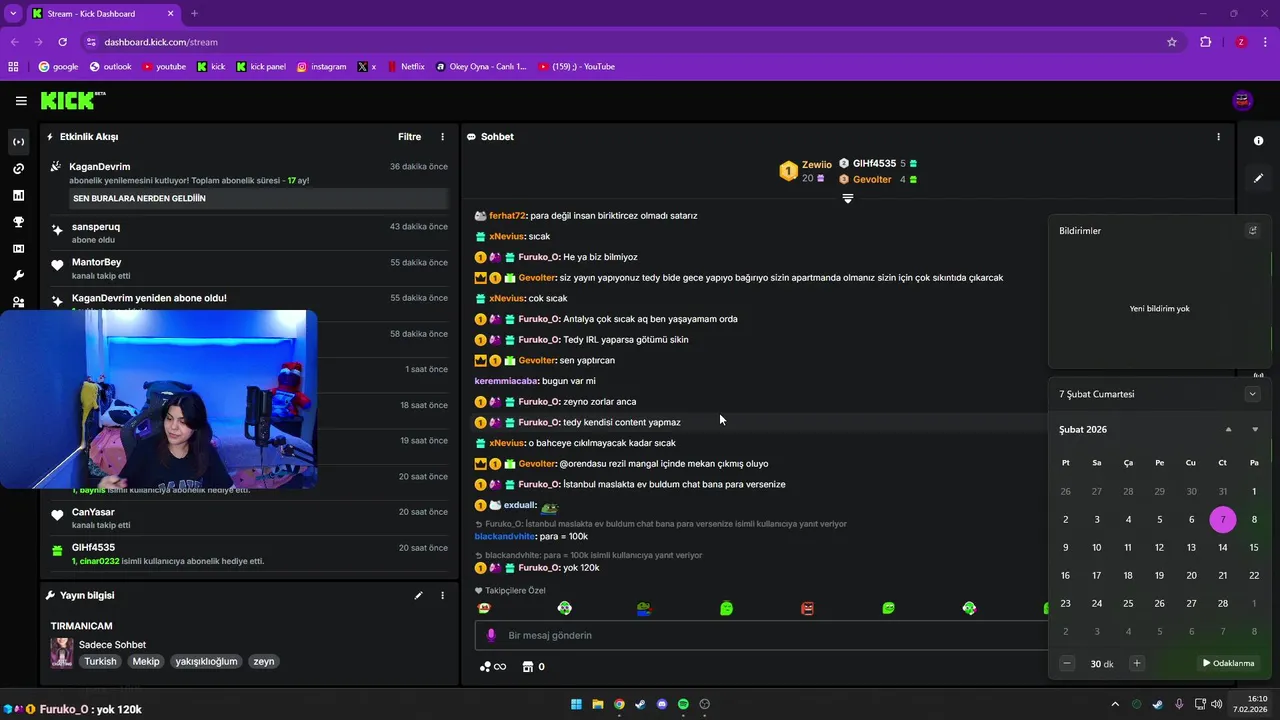The width and height of the screenshot is (1280, 720).
Task: Open the wrench settings sidebar icon
Action: tap(18, 275)
